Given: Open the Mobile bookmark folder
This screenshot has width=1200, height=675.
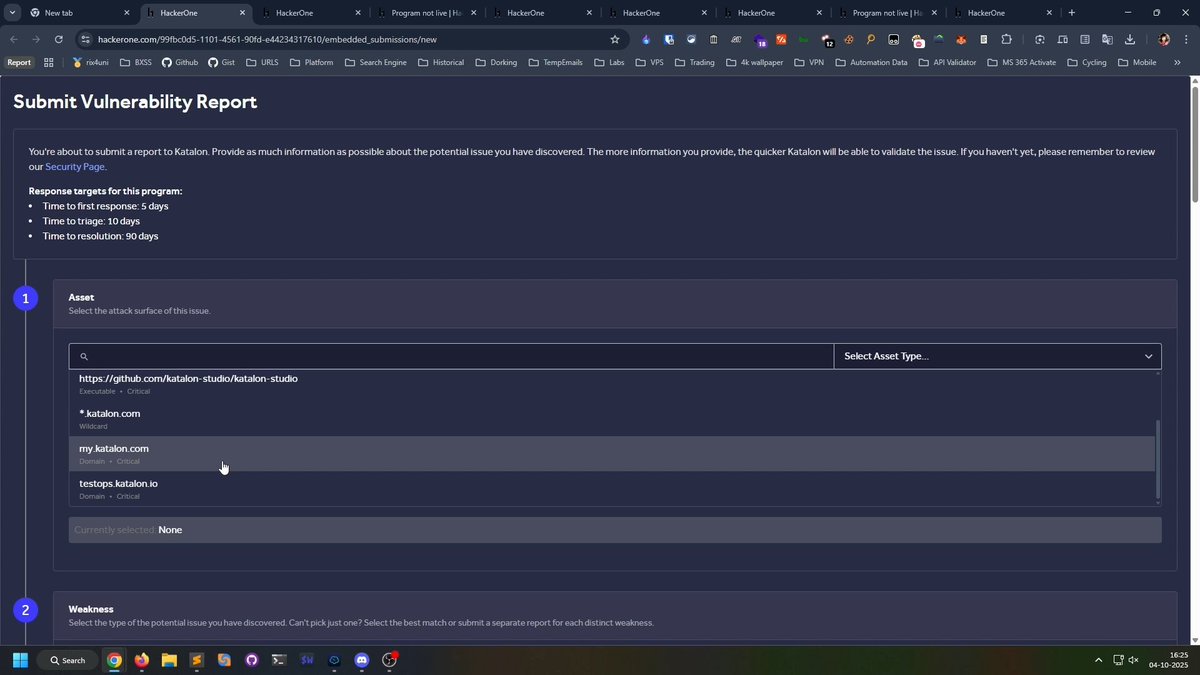Looking at the screenshot, I should [x=1137, y=62].
